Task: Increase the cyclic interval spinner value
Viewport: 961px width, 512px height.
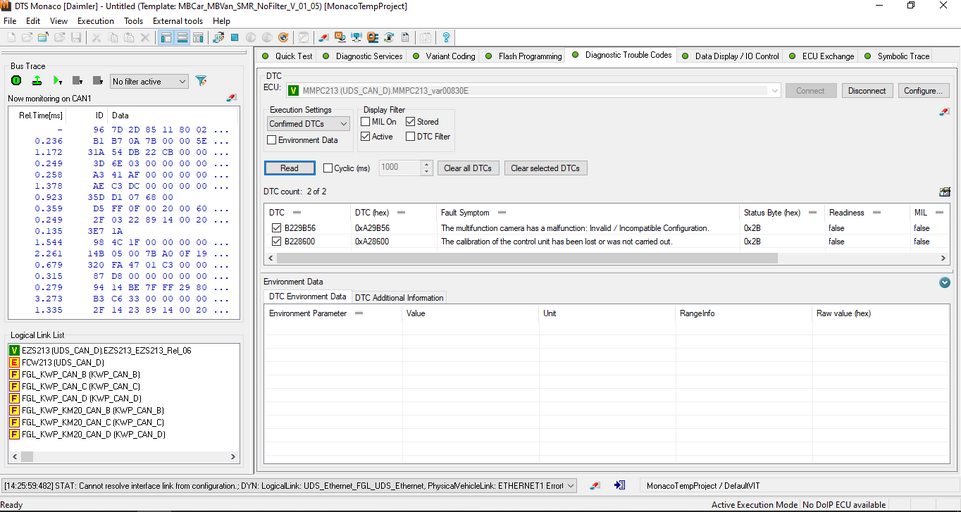Action: pyautogui.click(x=427, y=164)
